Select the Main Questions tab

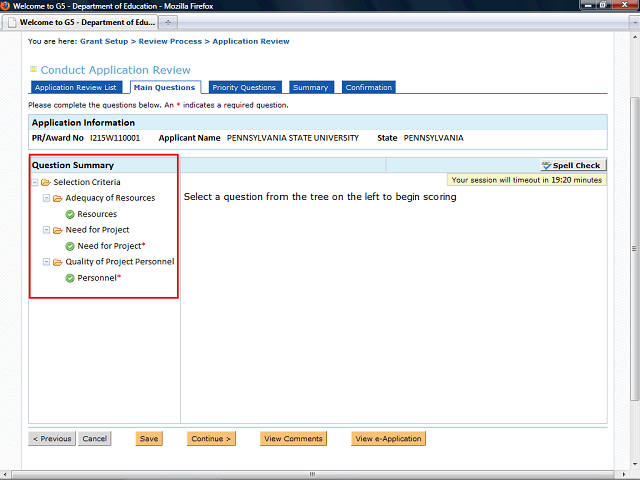165,87
